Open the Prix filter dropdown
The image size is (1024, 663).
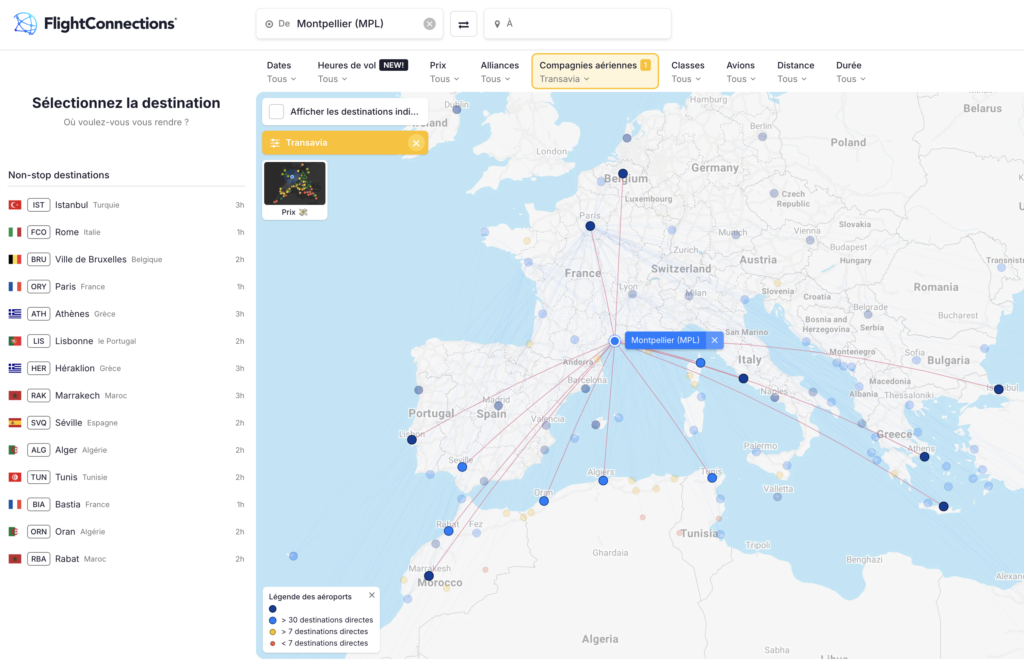click(x=444, y=71)
